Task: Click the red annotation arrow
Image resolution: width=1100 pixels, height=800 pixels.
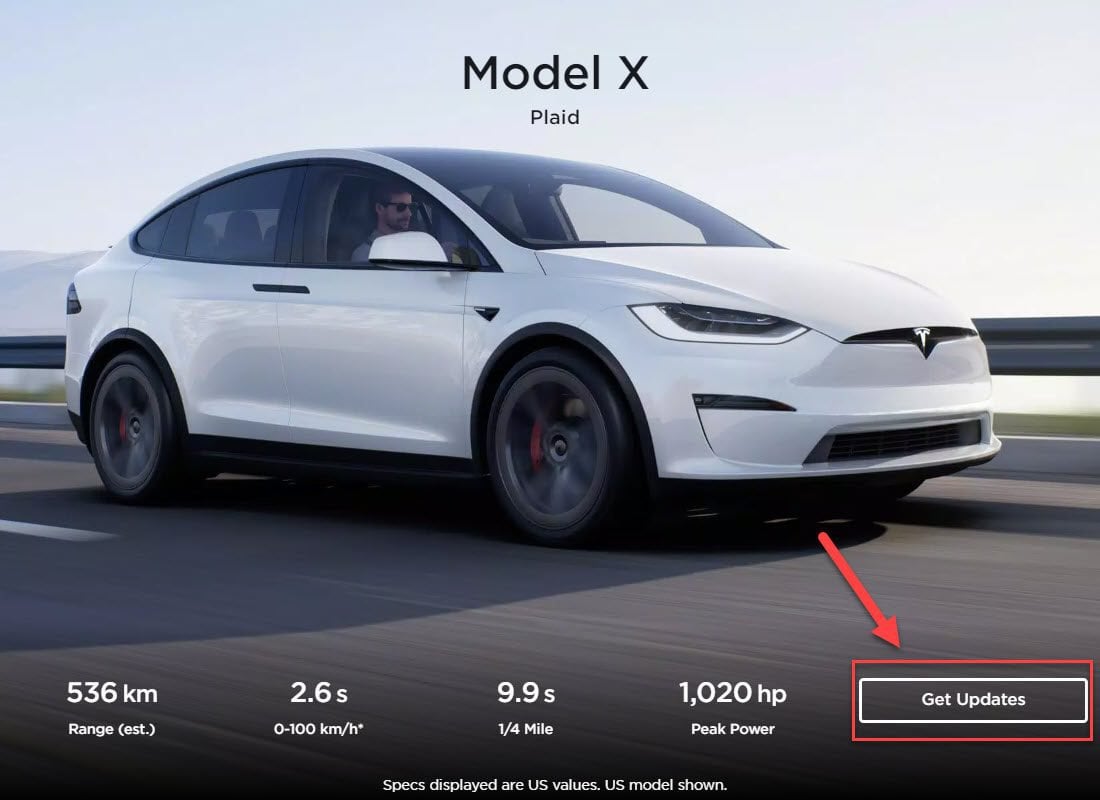Action: 859,589
